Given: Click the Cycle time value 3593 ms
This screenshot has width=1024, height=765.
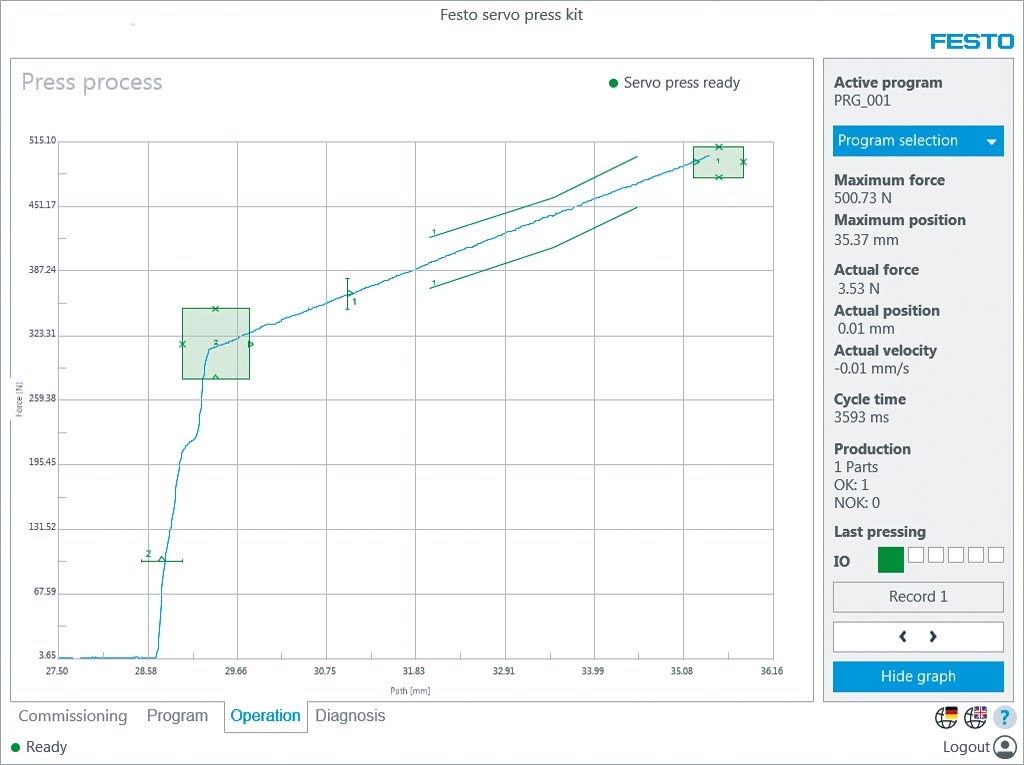Looking at the screenshot, I should pos(861,417).
